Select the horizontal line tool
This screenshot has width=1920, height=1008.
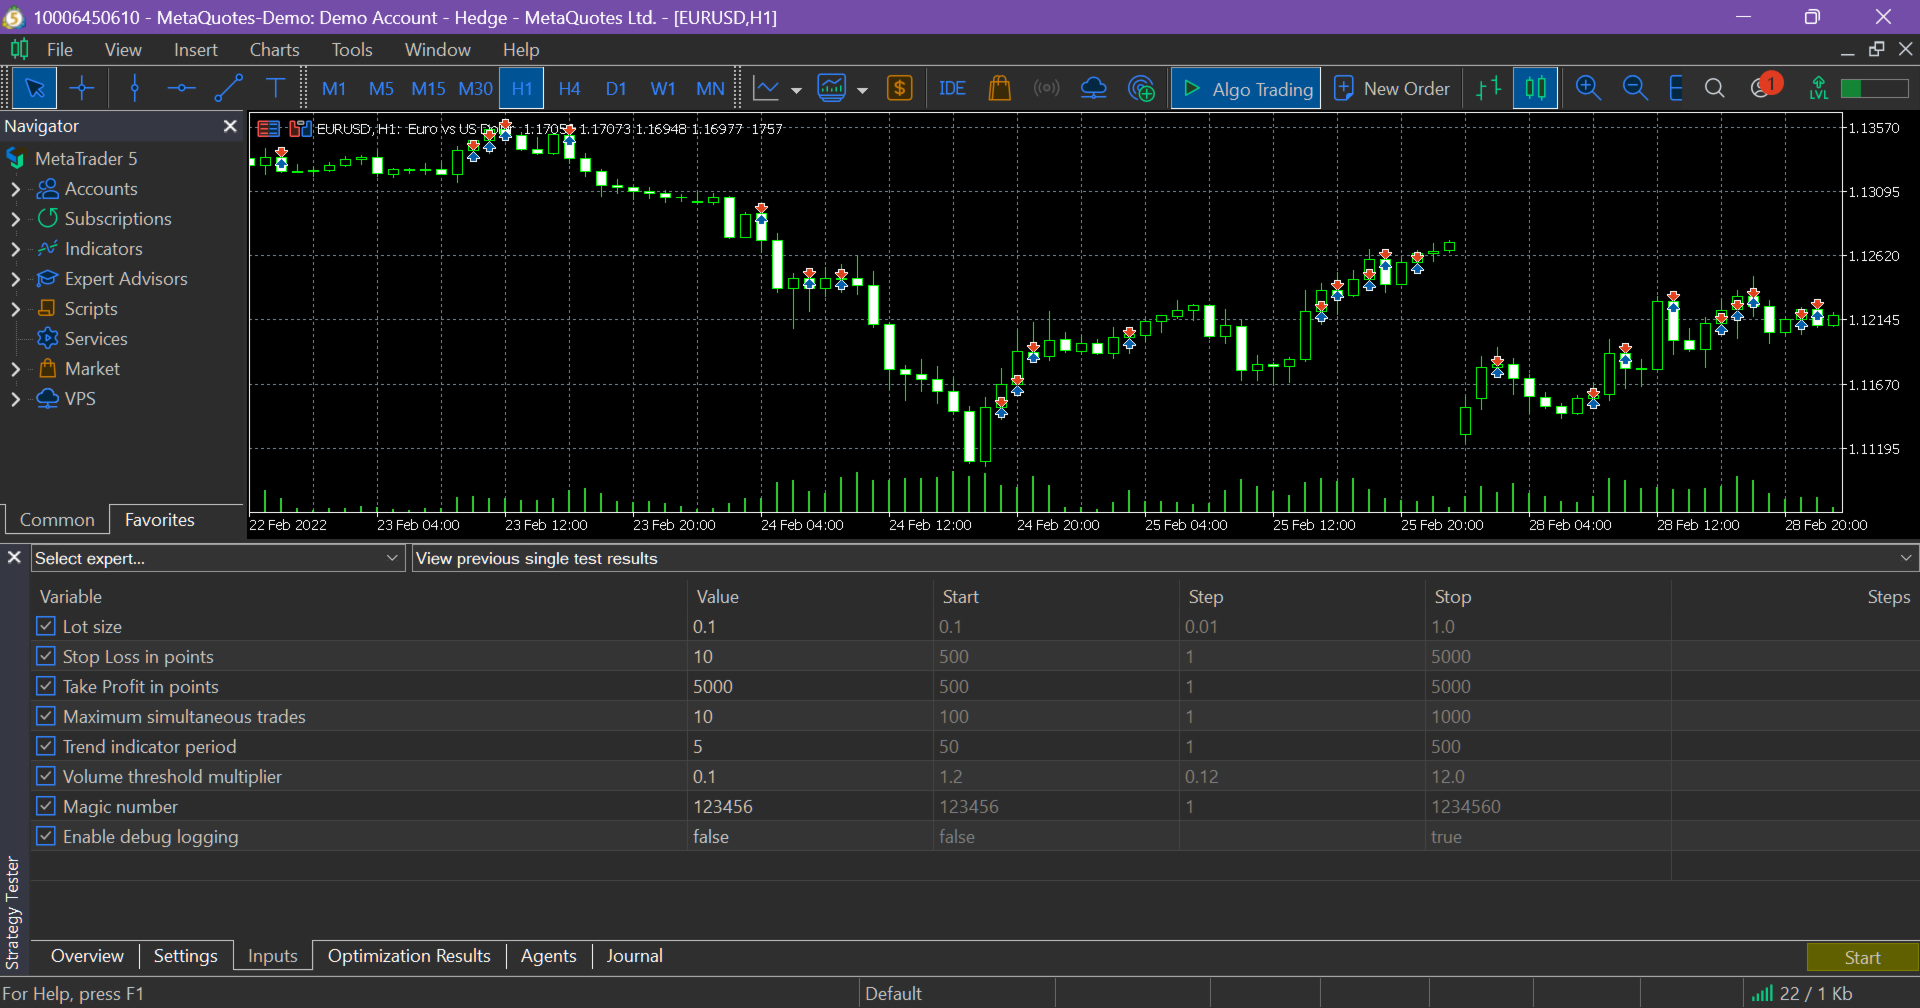point(181,89)
